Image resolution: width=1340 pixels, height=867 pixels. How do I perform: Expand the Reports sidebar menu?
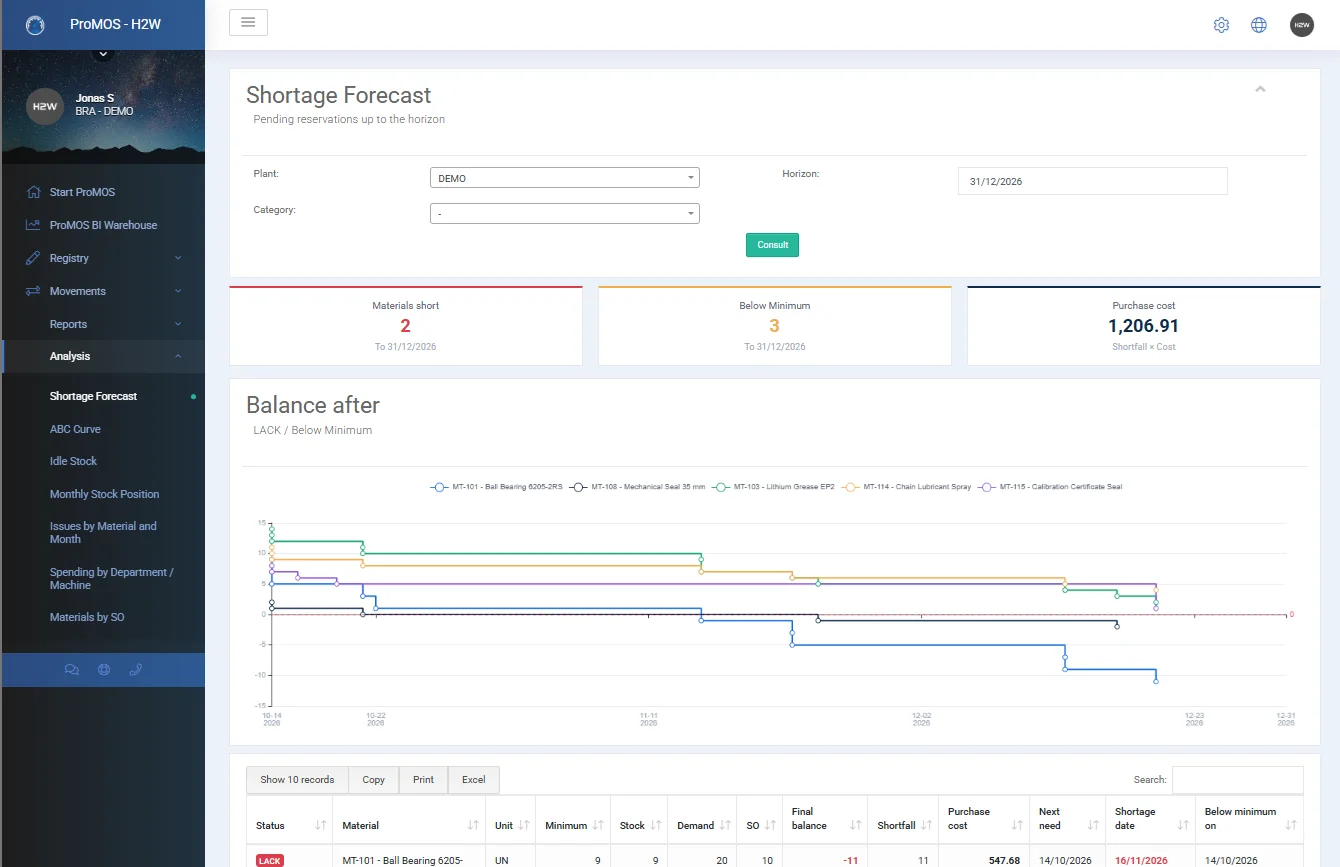coord(103,324)
